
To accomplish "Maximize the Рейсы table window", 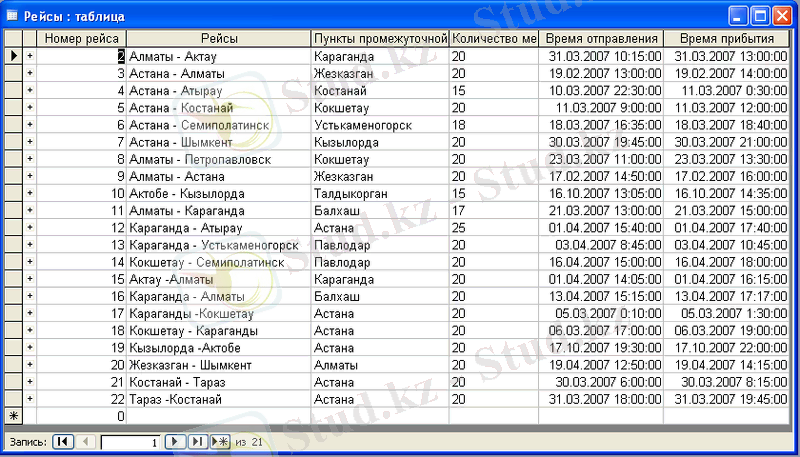I will 760,16.
